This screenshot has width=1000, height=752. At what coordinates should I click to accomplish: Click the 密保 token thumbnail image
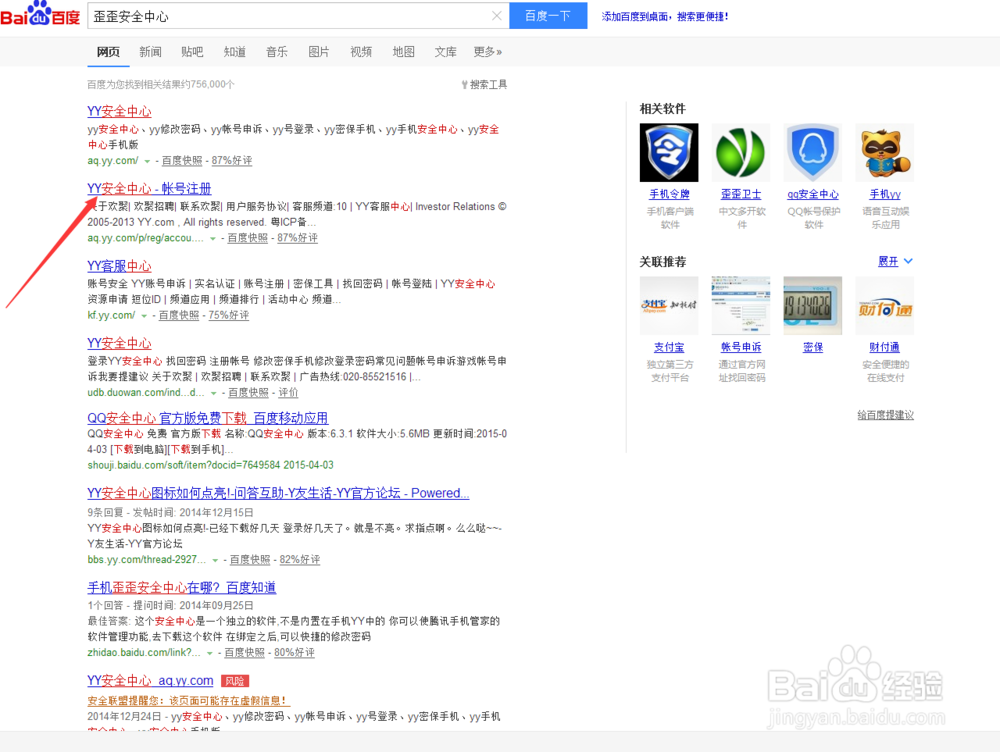tap(812, 306)
